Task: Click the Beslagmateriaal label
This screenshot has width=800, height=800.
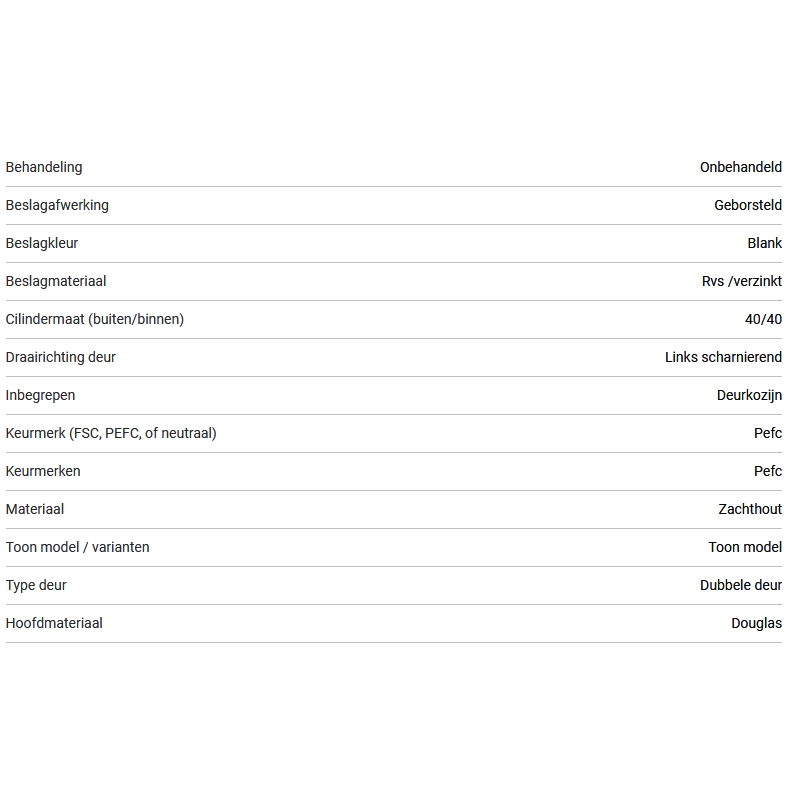Action: point(56,281)
